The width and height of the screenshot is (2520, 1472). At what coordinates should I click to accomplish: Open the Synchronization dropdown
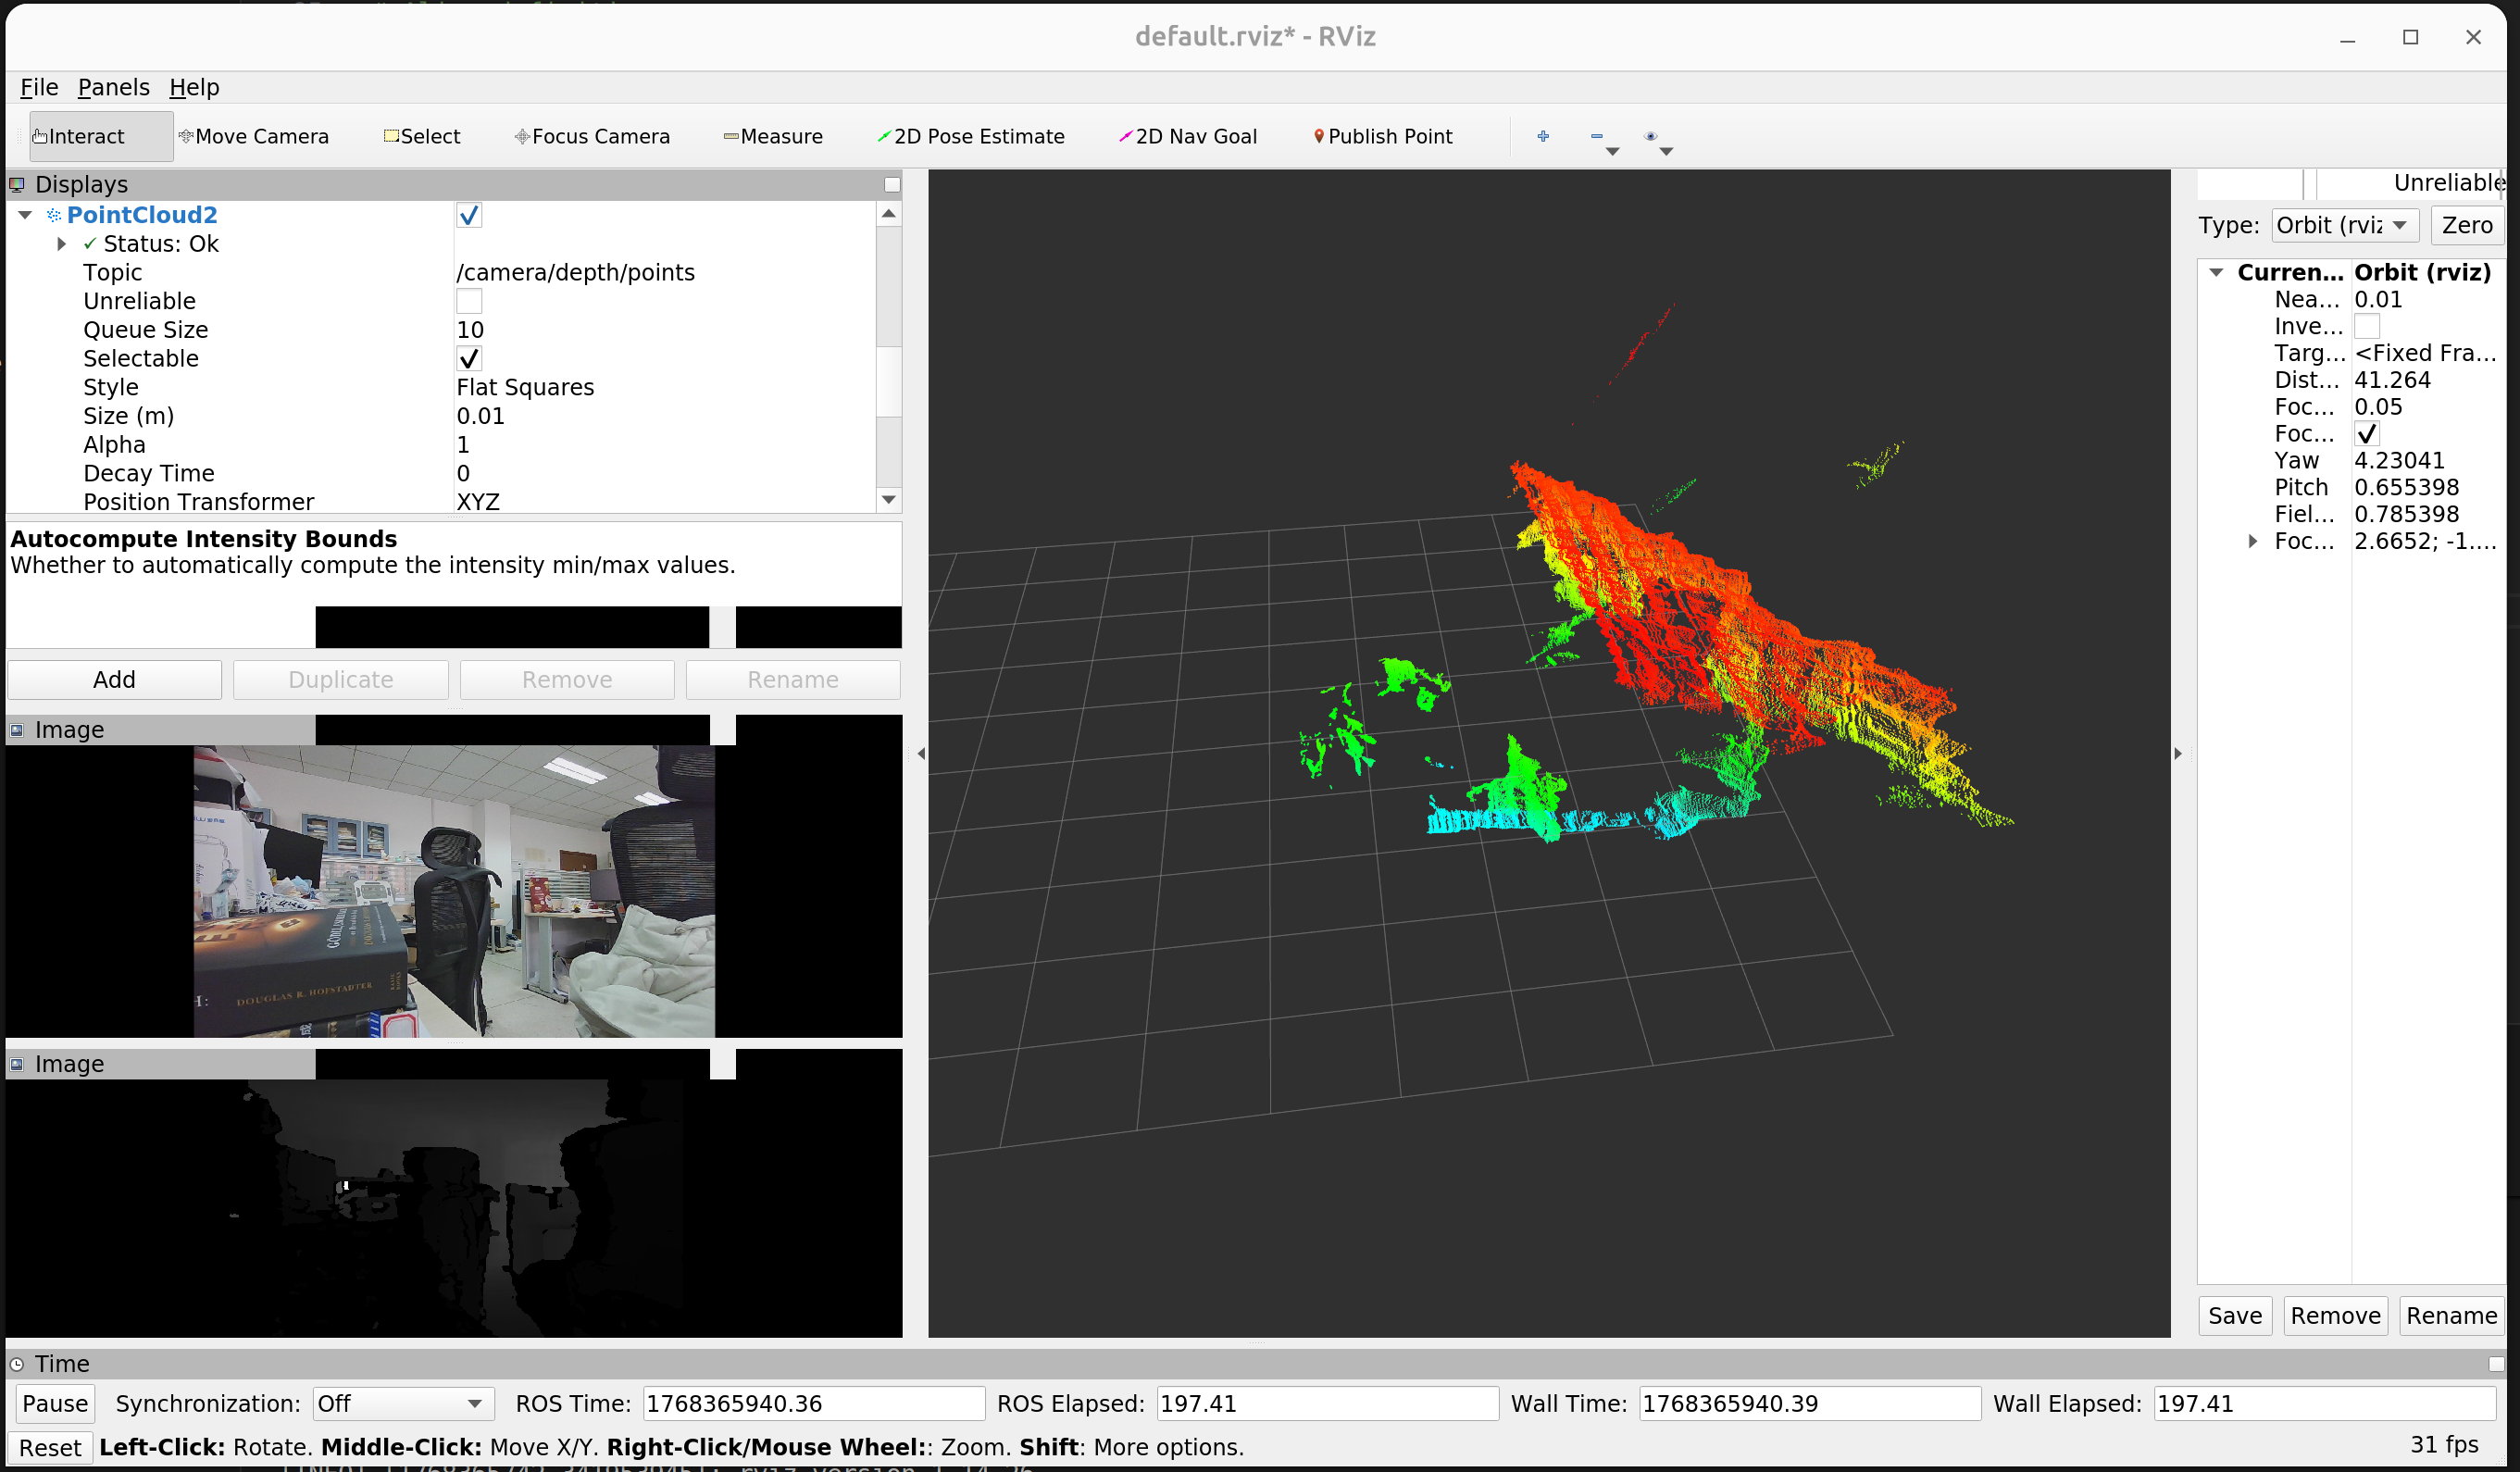pyautogui.click(x=403, y=1403)
